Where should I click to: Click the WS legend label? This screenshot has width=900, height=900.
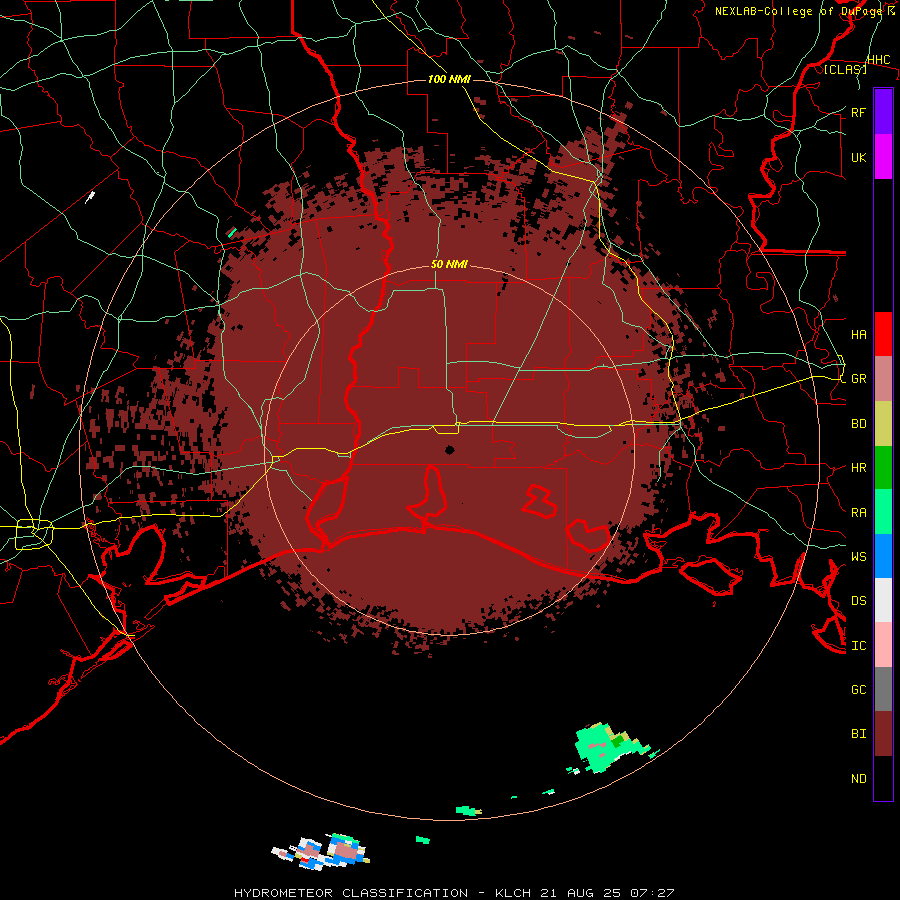coord(859,556)
